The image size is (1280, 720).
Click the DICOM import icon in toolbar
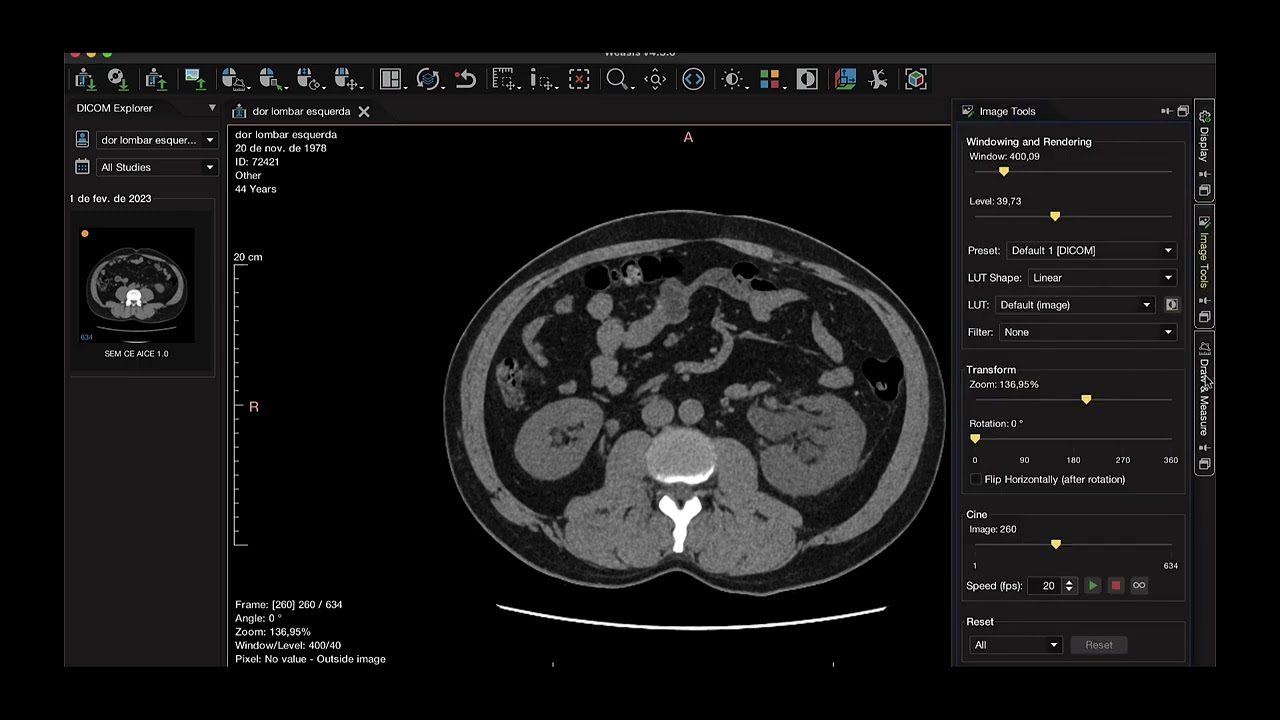click(x=84, y=79)
